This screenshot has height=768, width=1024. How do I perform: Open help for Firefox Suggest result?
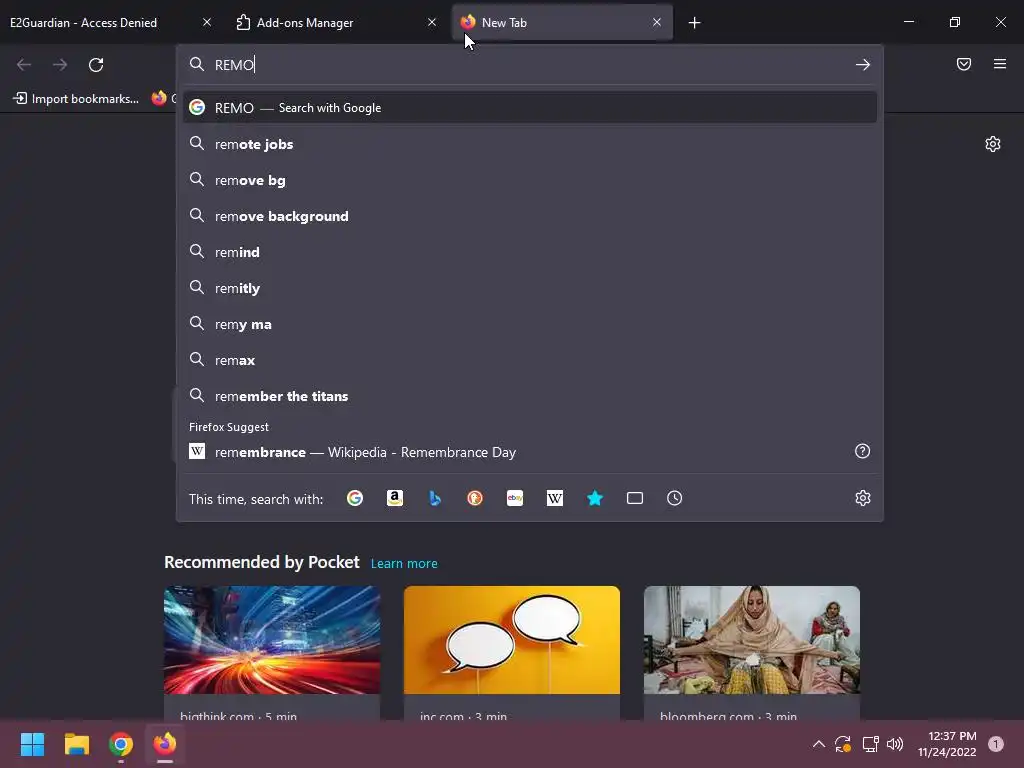pyautogui.click(x=863, y=451)
